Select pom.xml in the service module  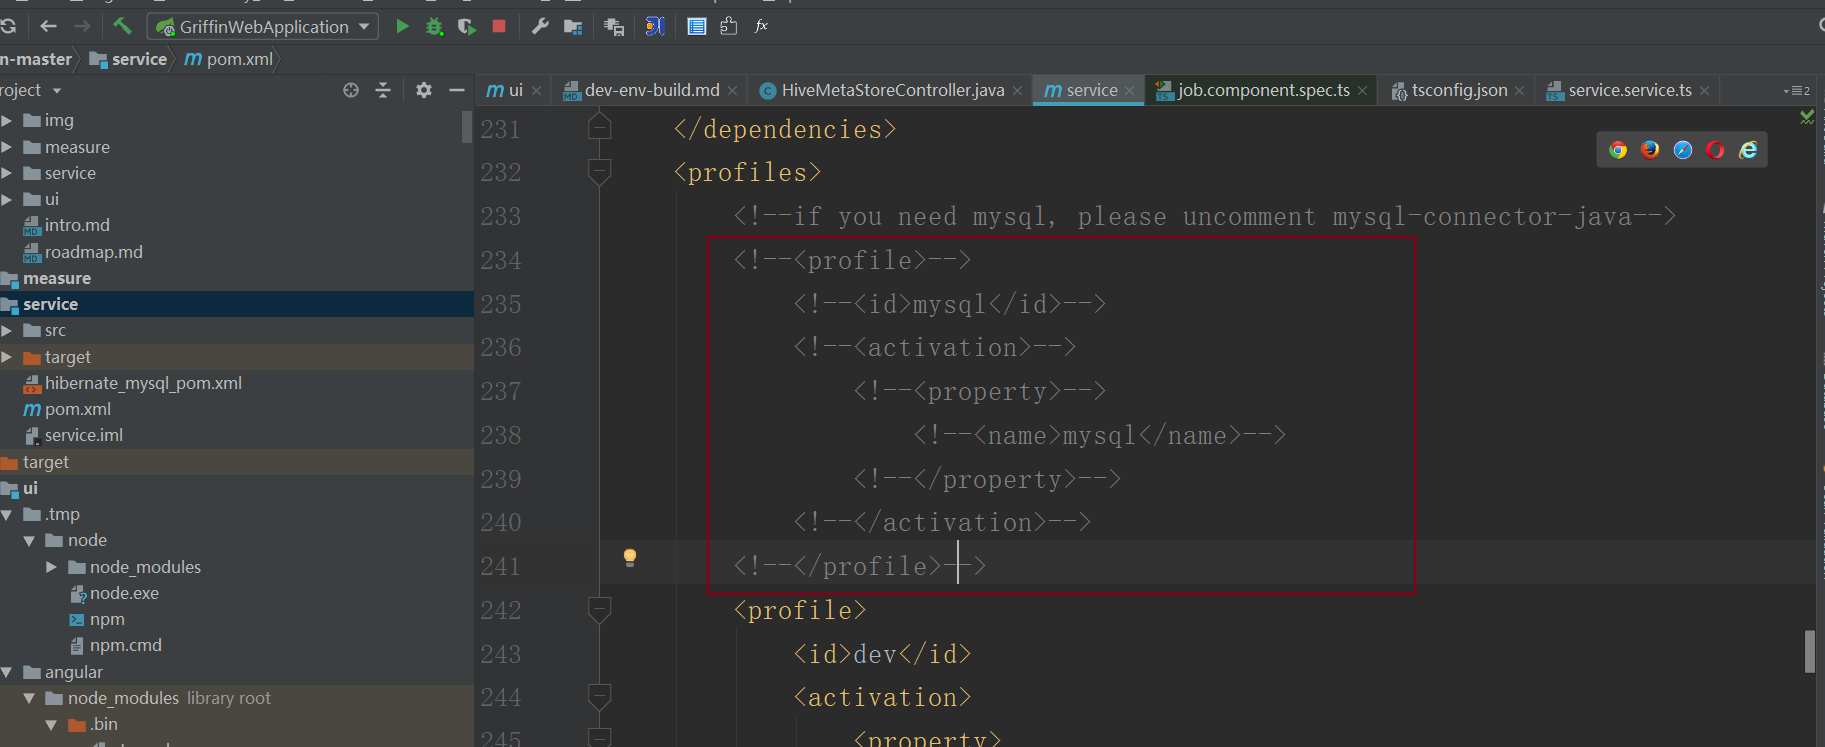click(x=67, y=409)
